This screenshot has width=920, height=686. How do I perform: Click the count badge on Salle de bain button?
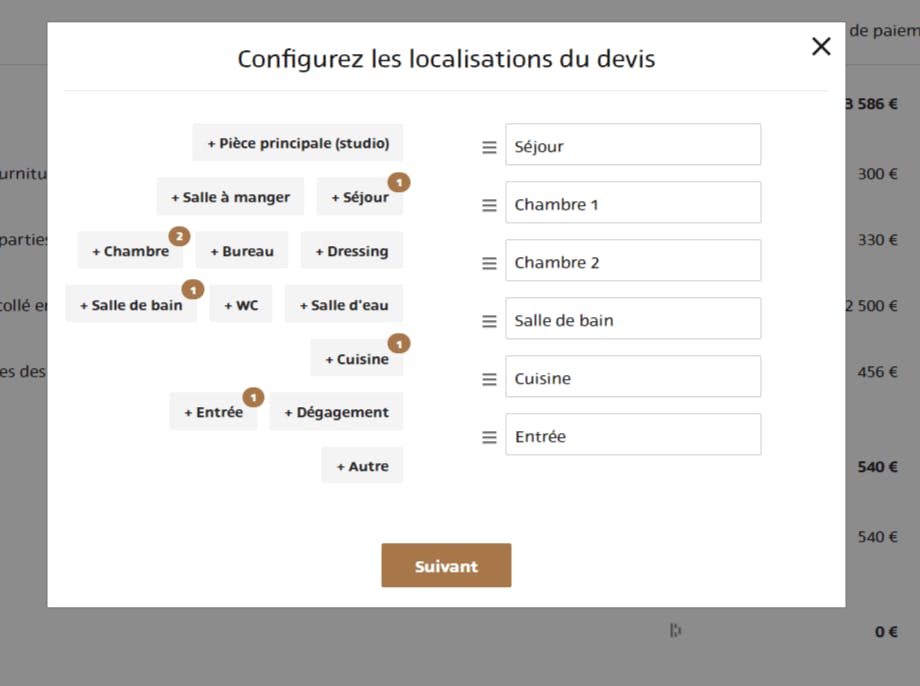coord(193,290)
